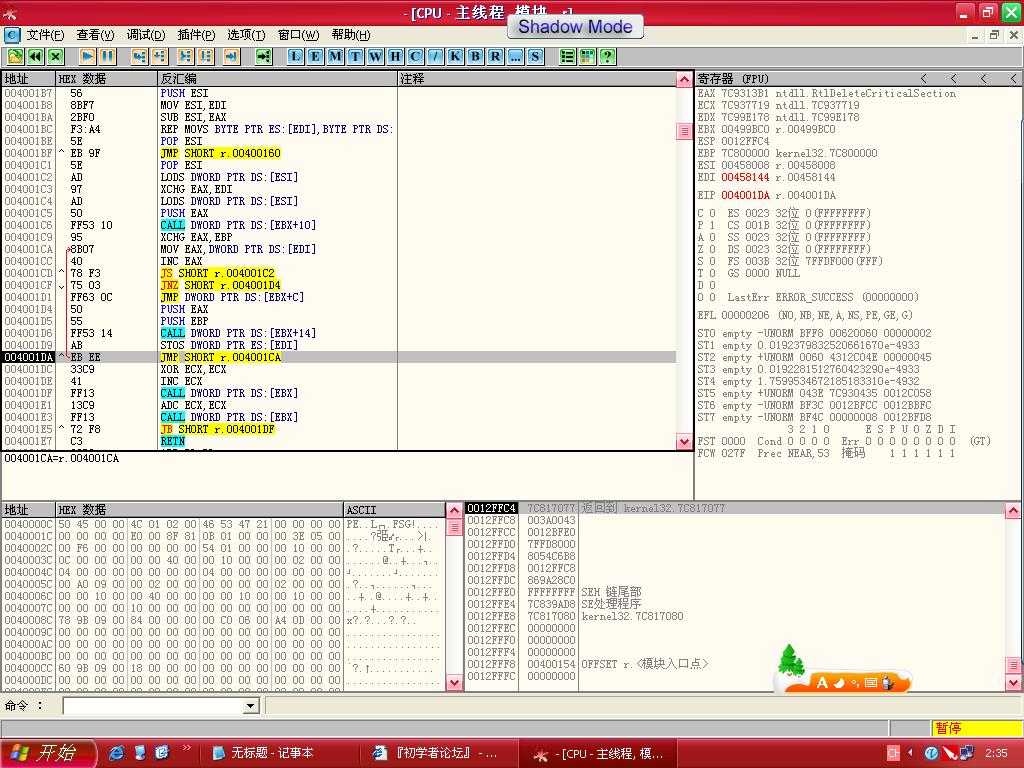Open the 文件(F) menu

(x=45, y=35)
